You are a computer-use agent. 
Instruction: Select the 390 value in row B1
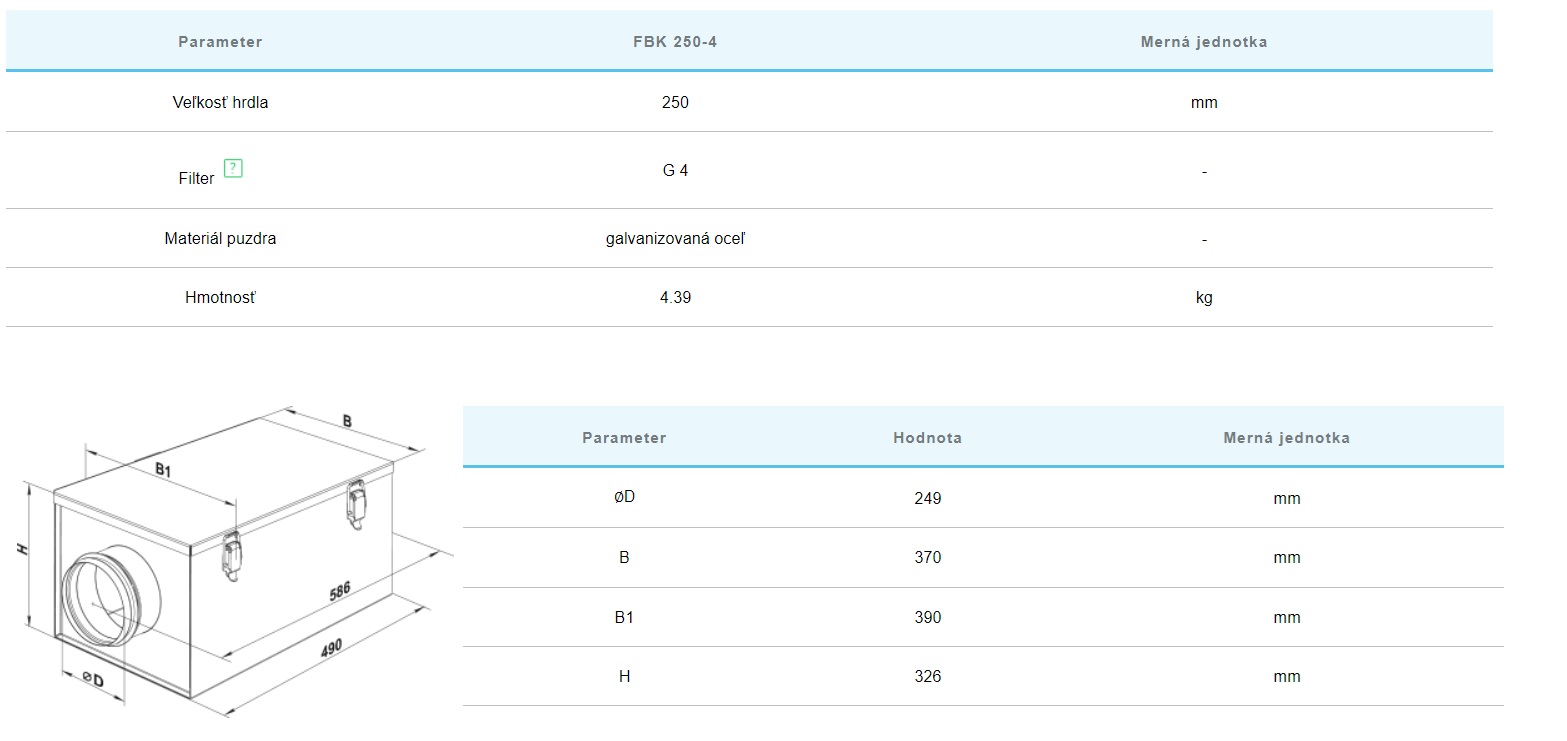point(927,617)
